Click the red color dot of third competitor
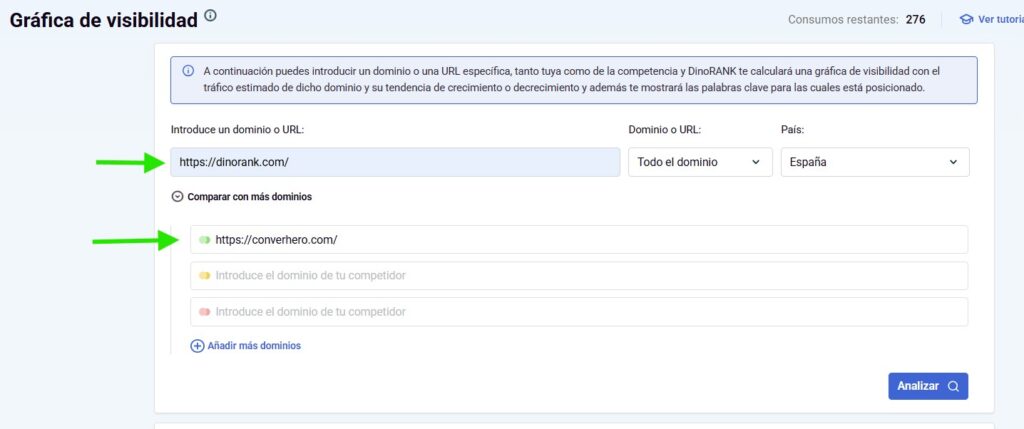This screenshot has height=429, width=1024. coord(204,312)
